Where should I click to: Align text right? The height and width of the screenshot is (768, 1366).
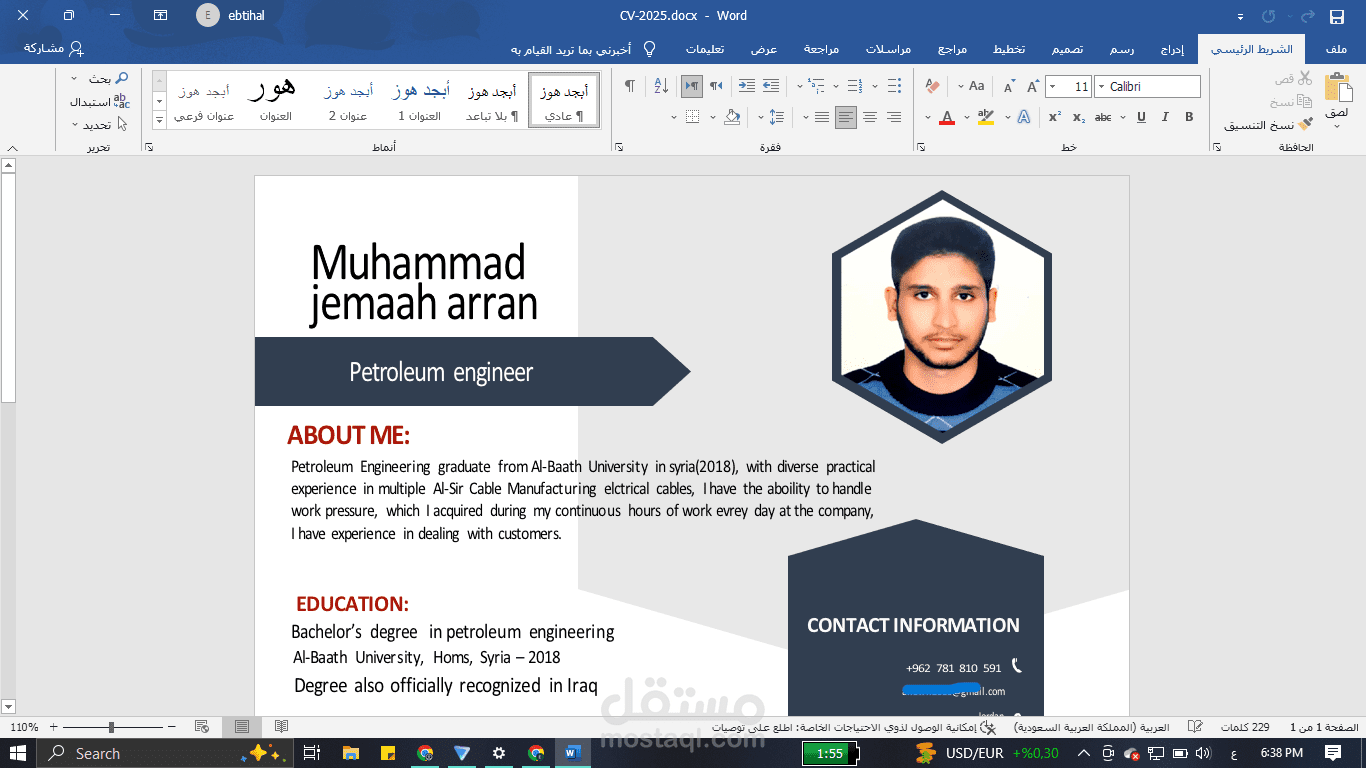pos(894,117)
